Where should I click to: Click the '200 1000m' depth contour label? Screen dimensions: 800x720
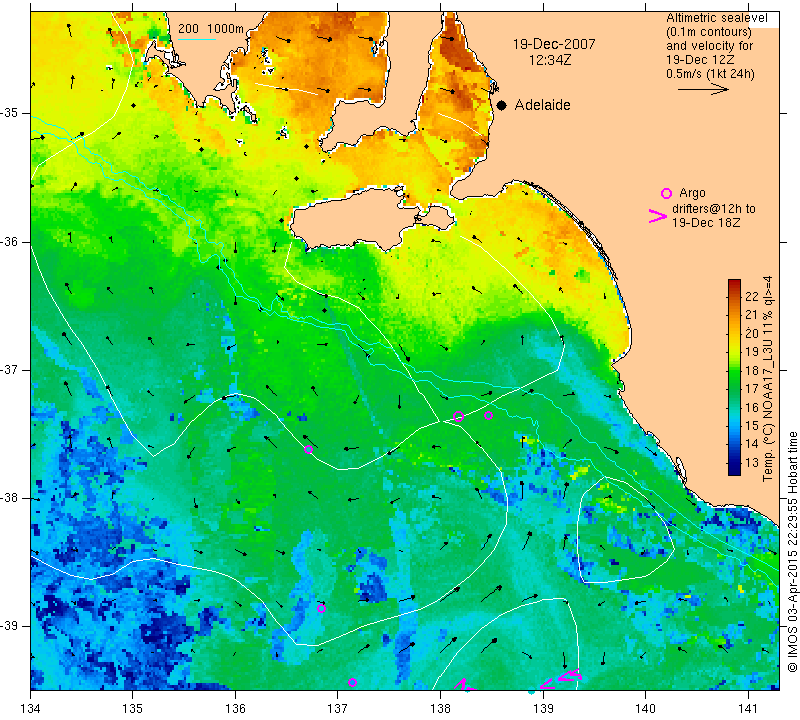[211, 29]
